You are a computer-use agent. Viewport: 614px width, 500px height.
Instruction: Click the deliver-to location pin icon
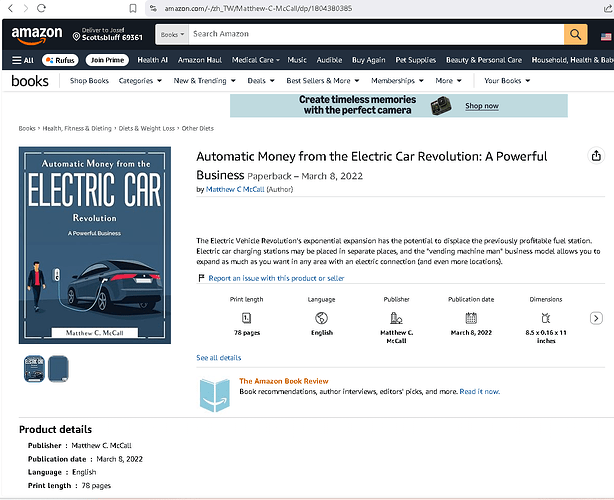point(76,37)
